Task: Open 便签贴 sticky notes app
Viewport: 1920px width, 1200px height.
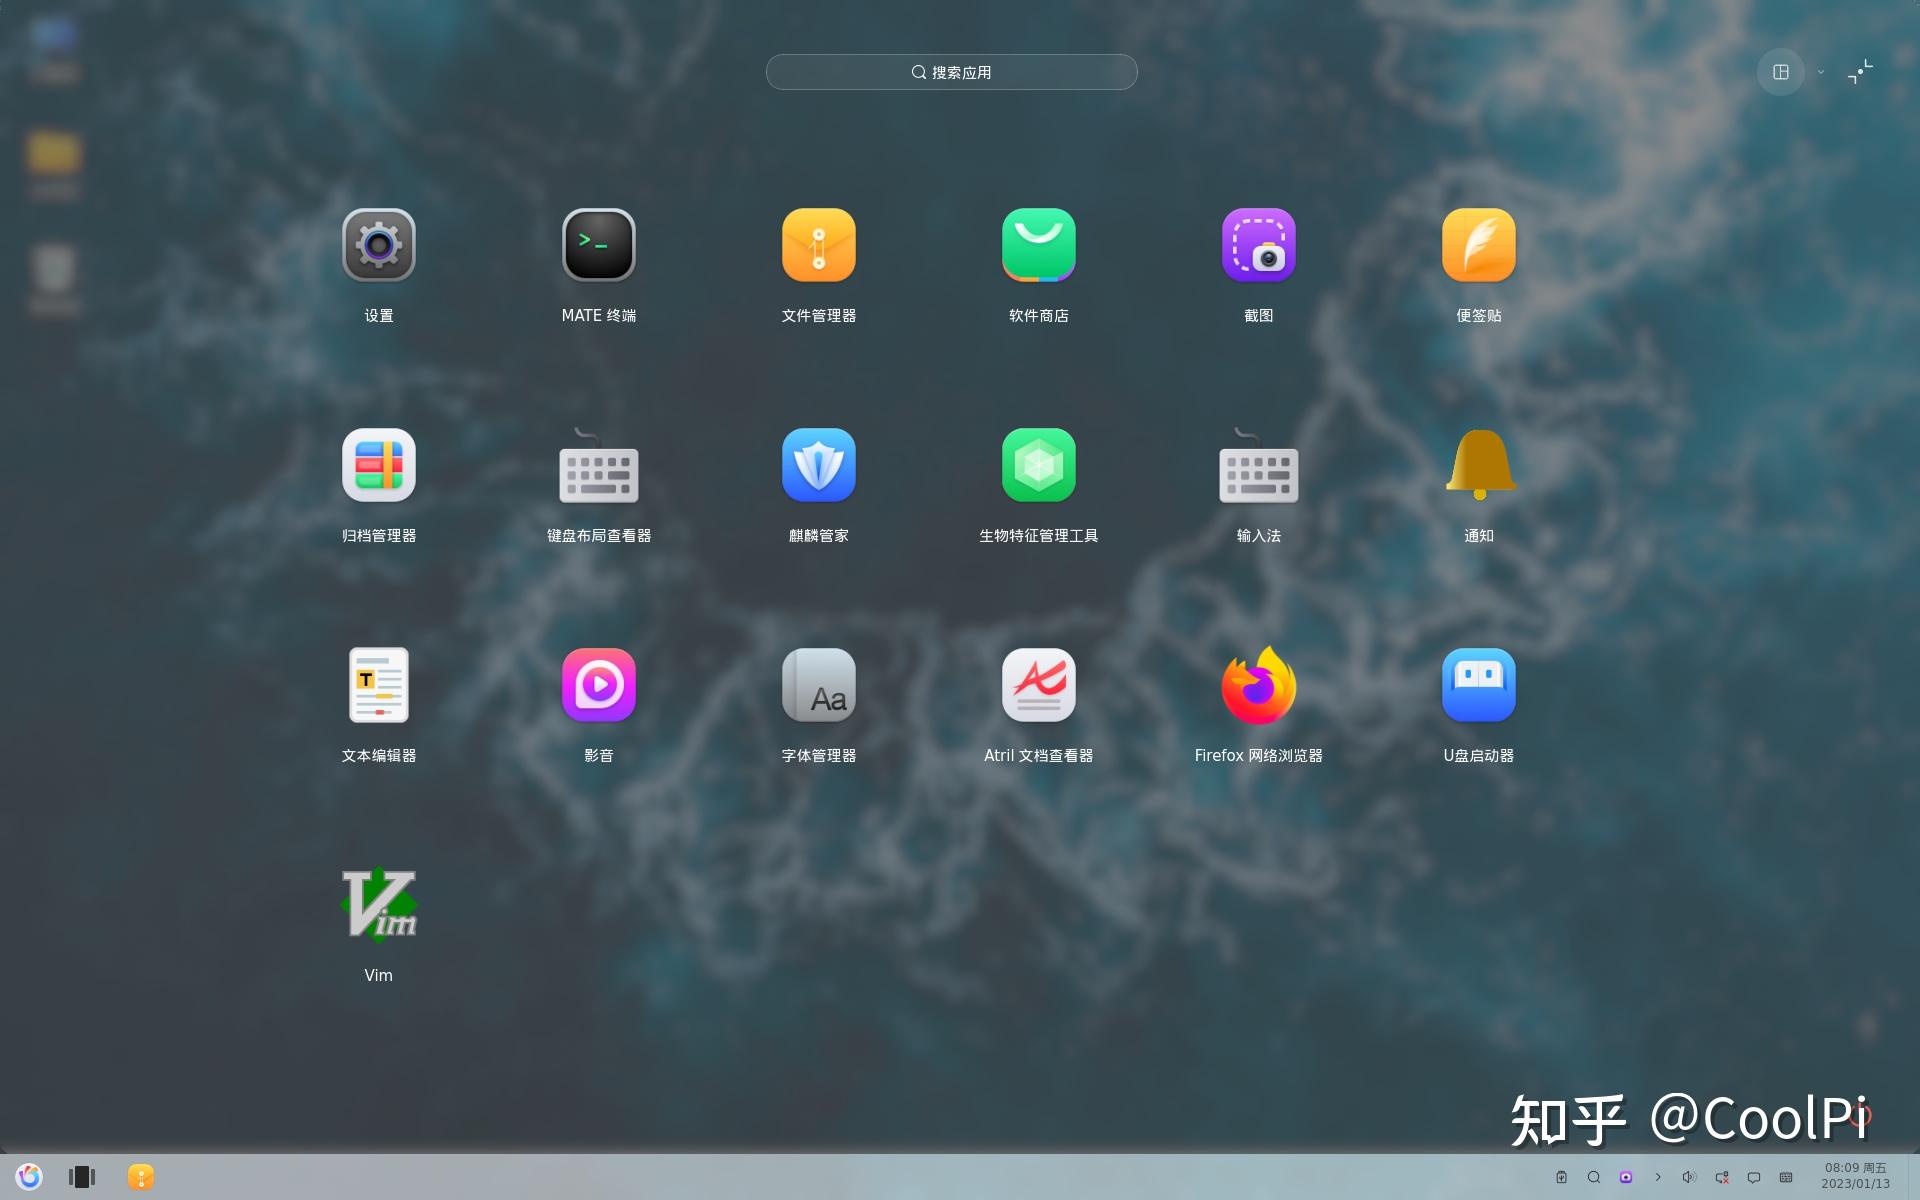Action: coord(1478,246)
